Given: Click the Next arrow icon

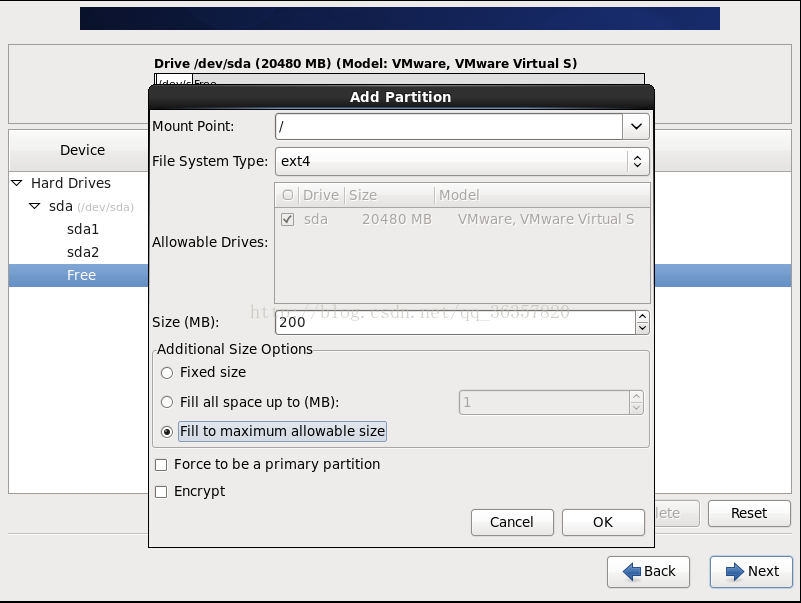Looking at the screenshot, I should tap(735, 572).
